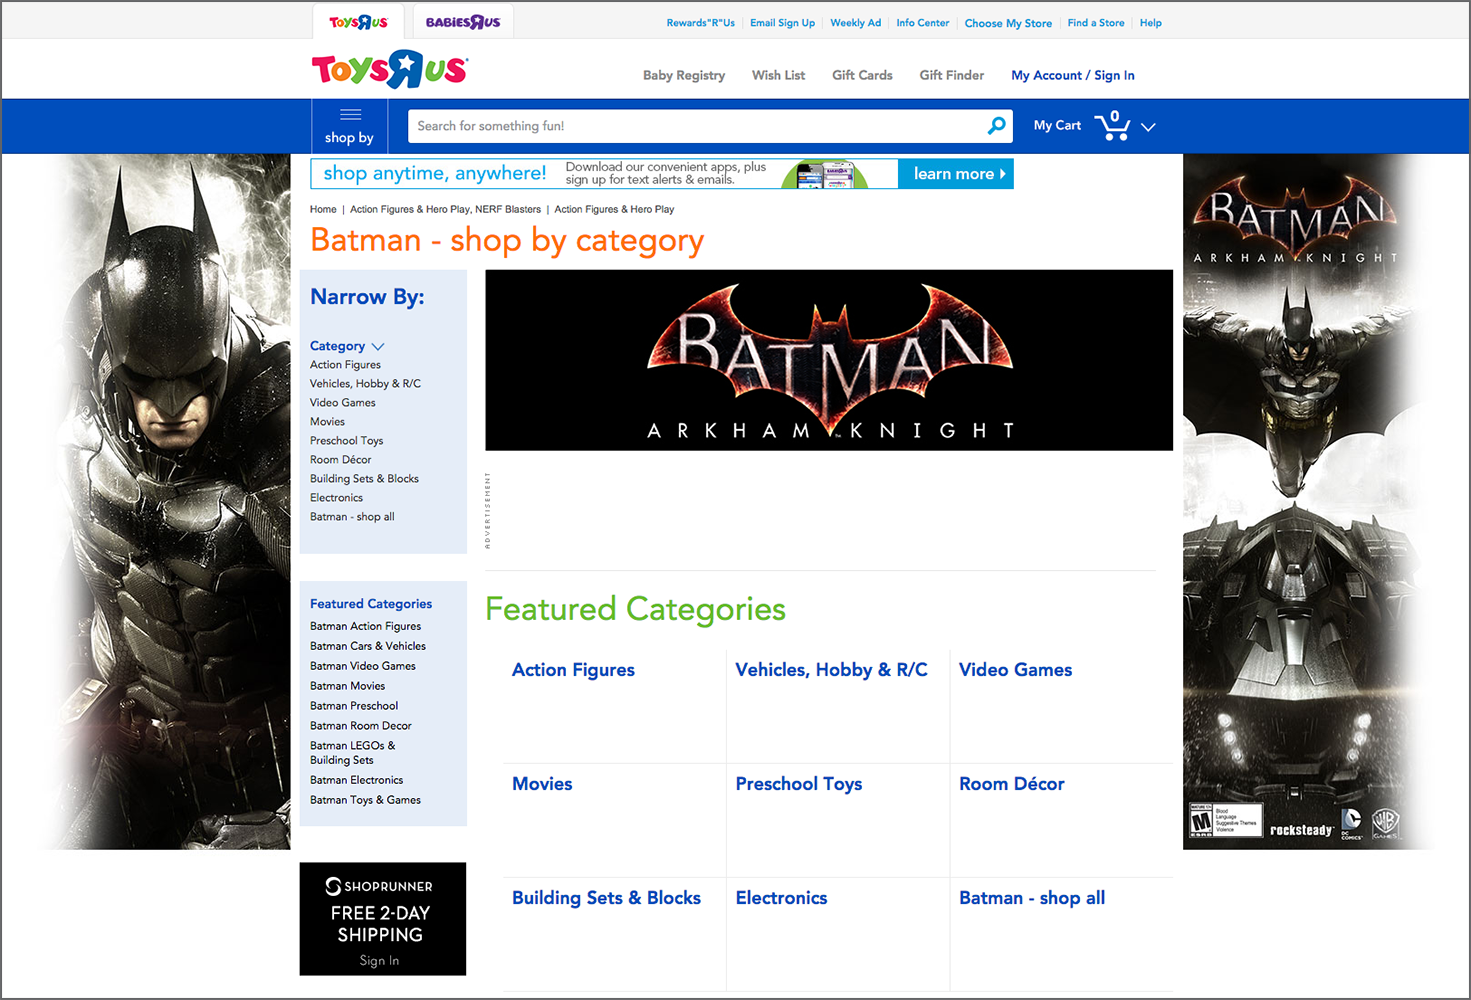Open Email Sign Up link

point(783,23)
